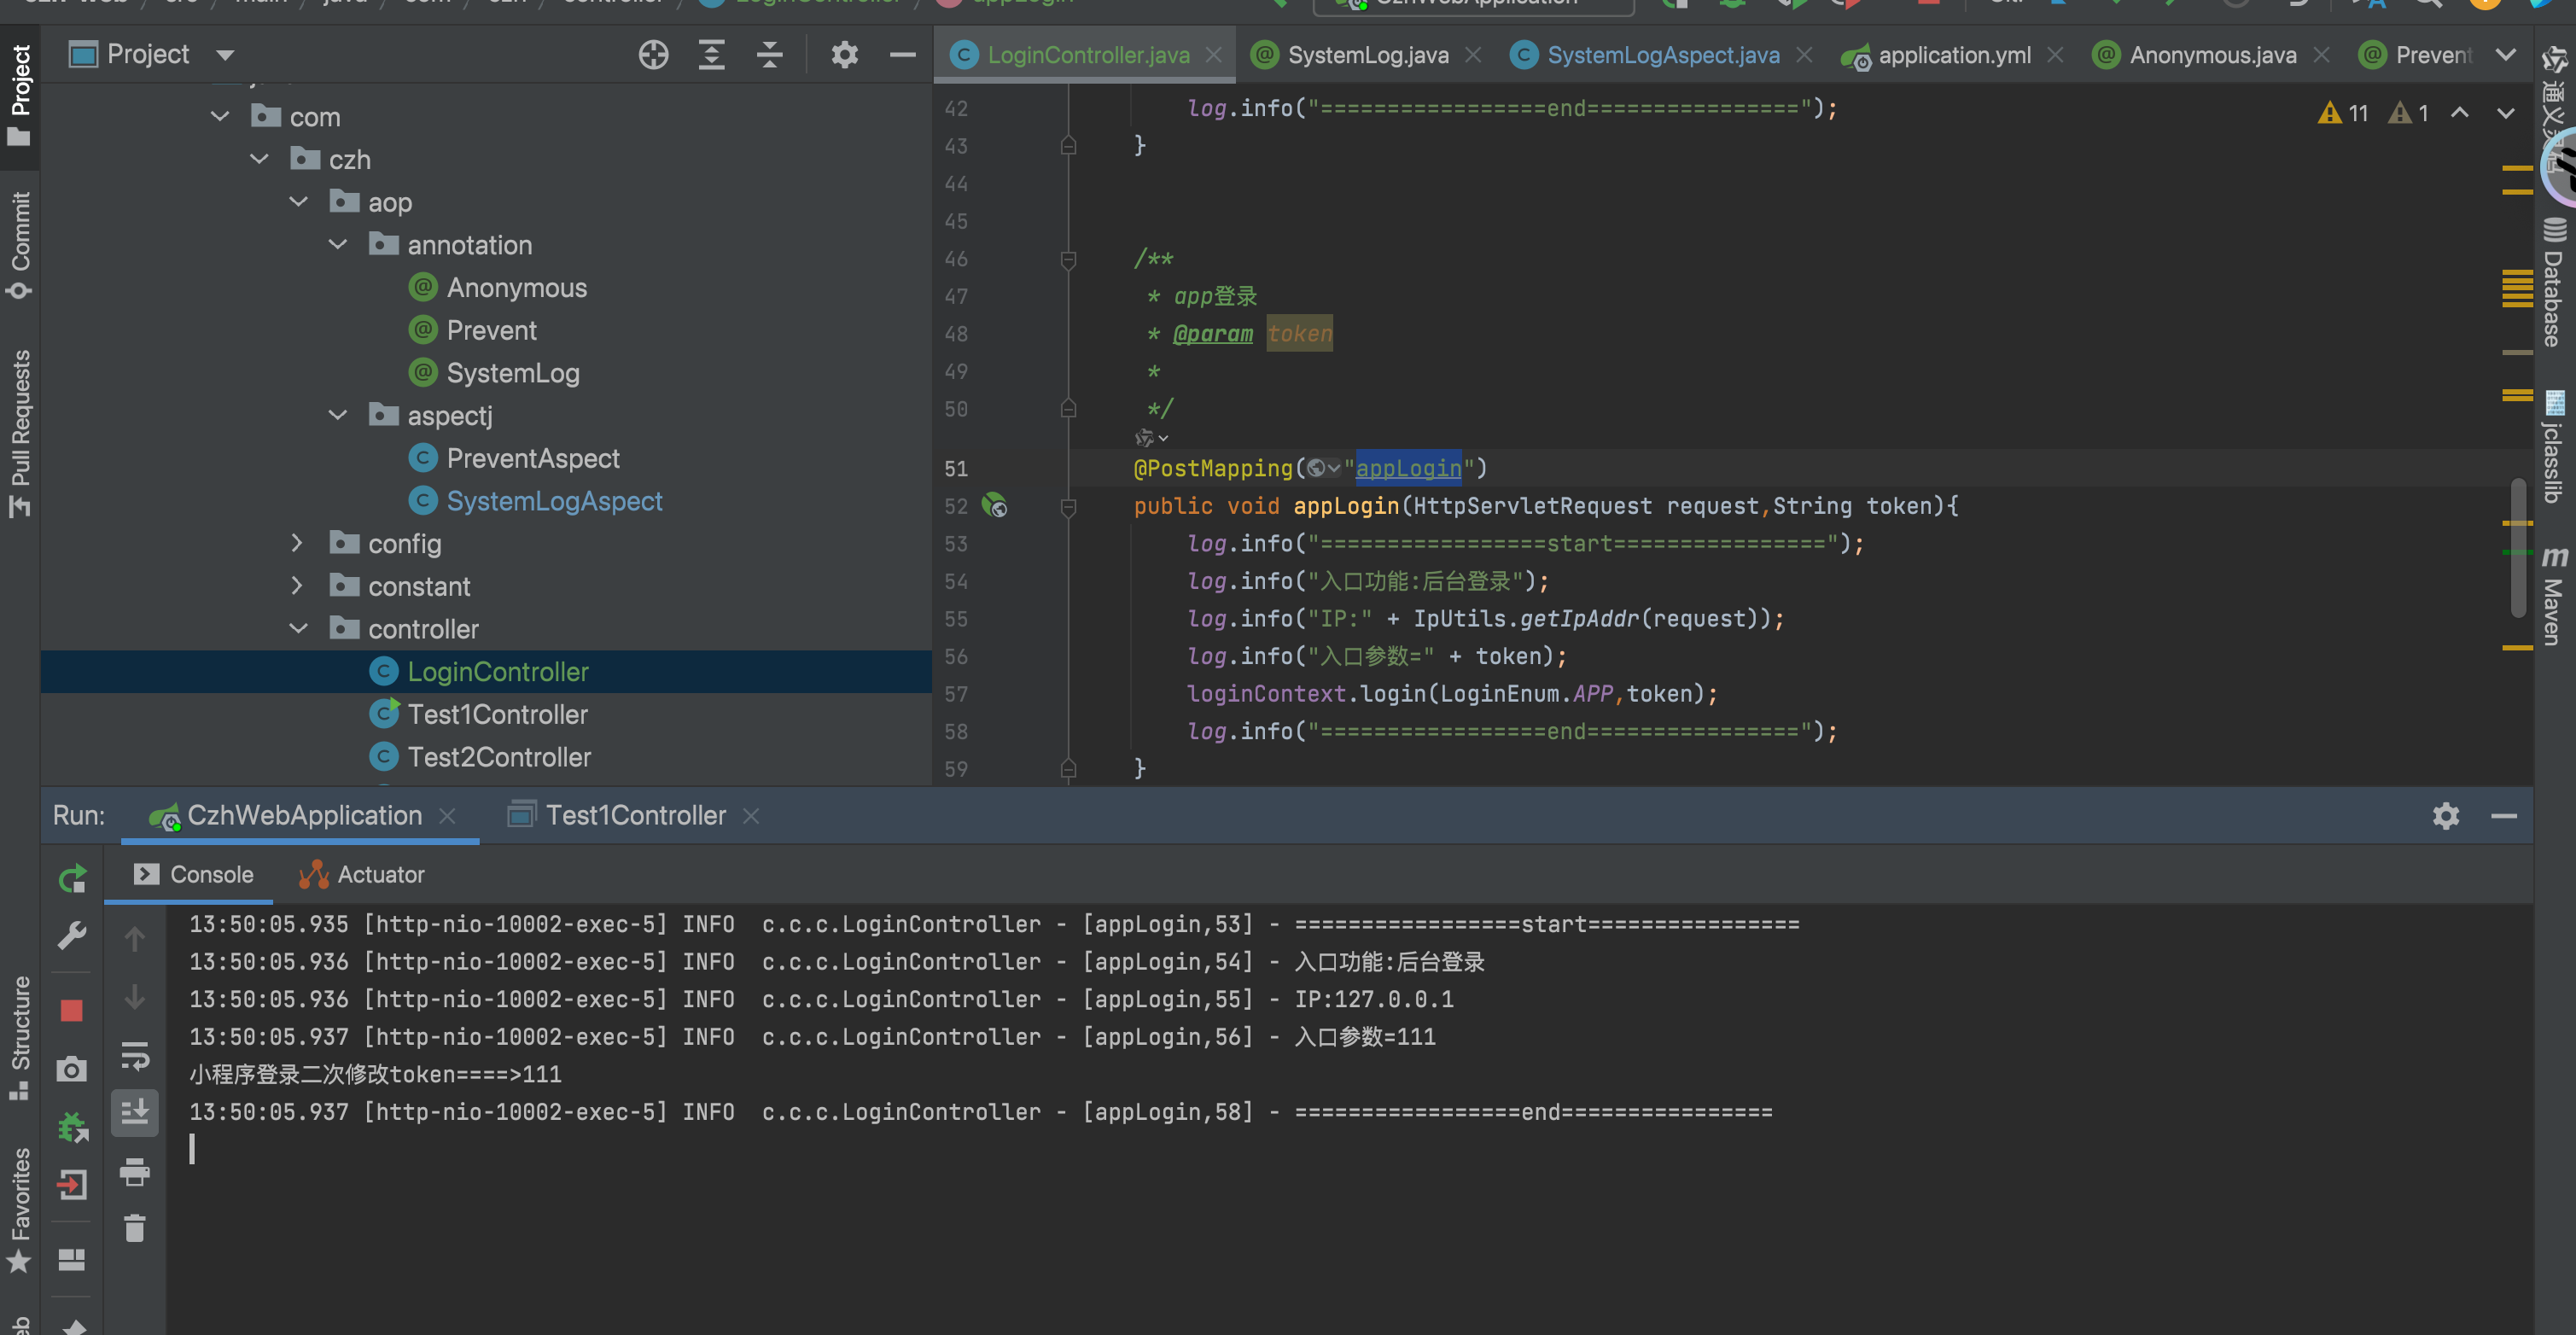Open Maven tool window
Viewport: 2576px width, 1335px height.
(x=2554, y=596)
